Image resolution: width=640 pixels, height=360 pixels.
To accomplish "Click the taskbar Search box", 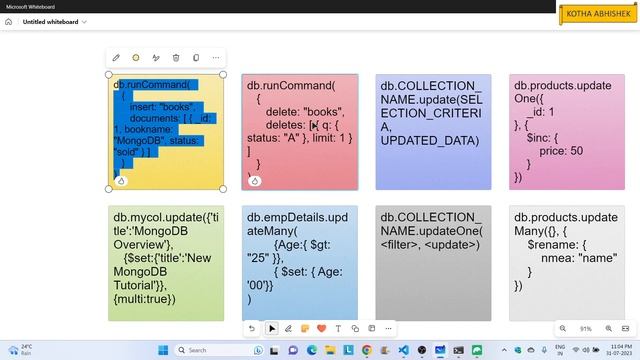I will 220,350.
